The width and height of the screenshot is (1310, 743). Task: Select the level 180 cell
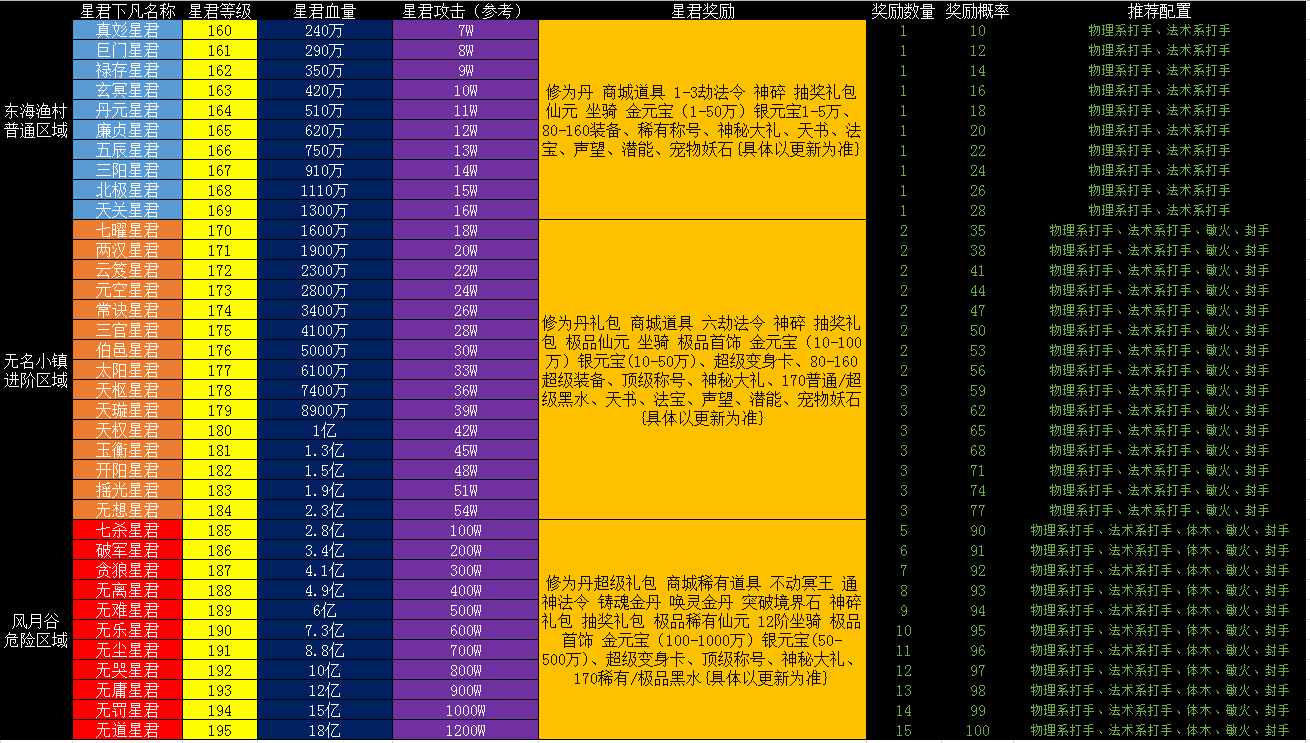point(220,430)
